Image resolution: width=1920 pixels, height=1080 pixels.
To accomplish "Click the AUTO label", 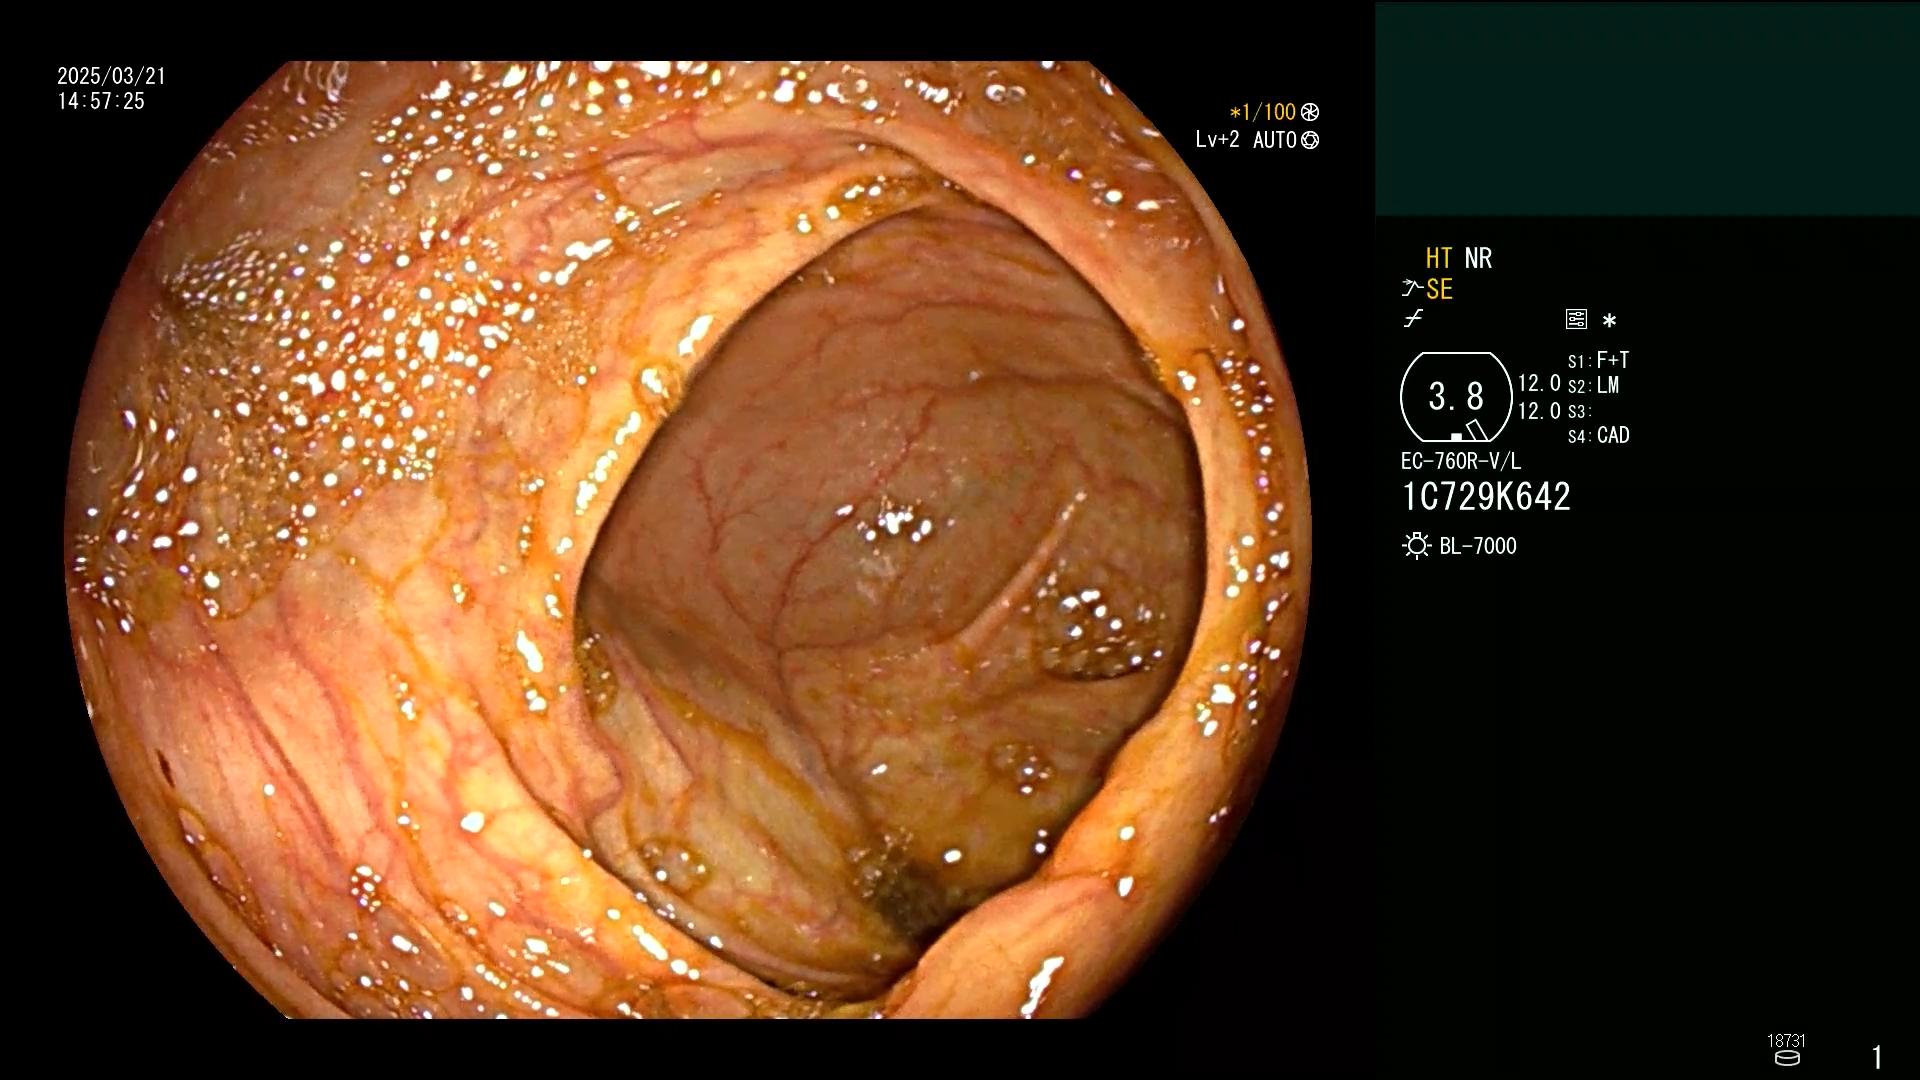I will pos(1275,140).
